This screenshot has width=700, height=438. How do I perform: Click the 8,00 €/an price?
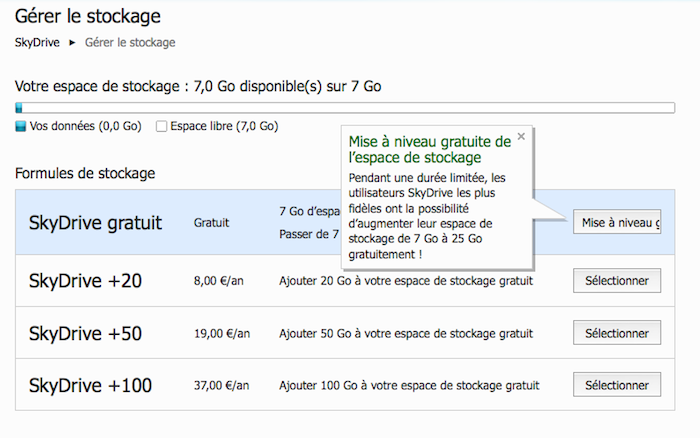(222, 281)
